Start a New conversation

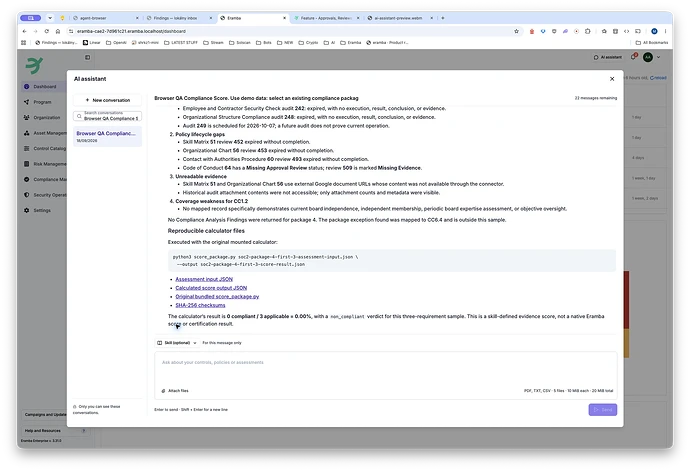(107, 100)
